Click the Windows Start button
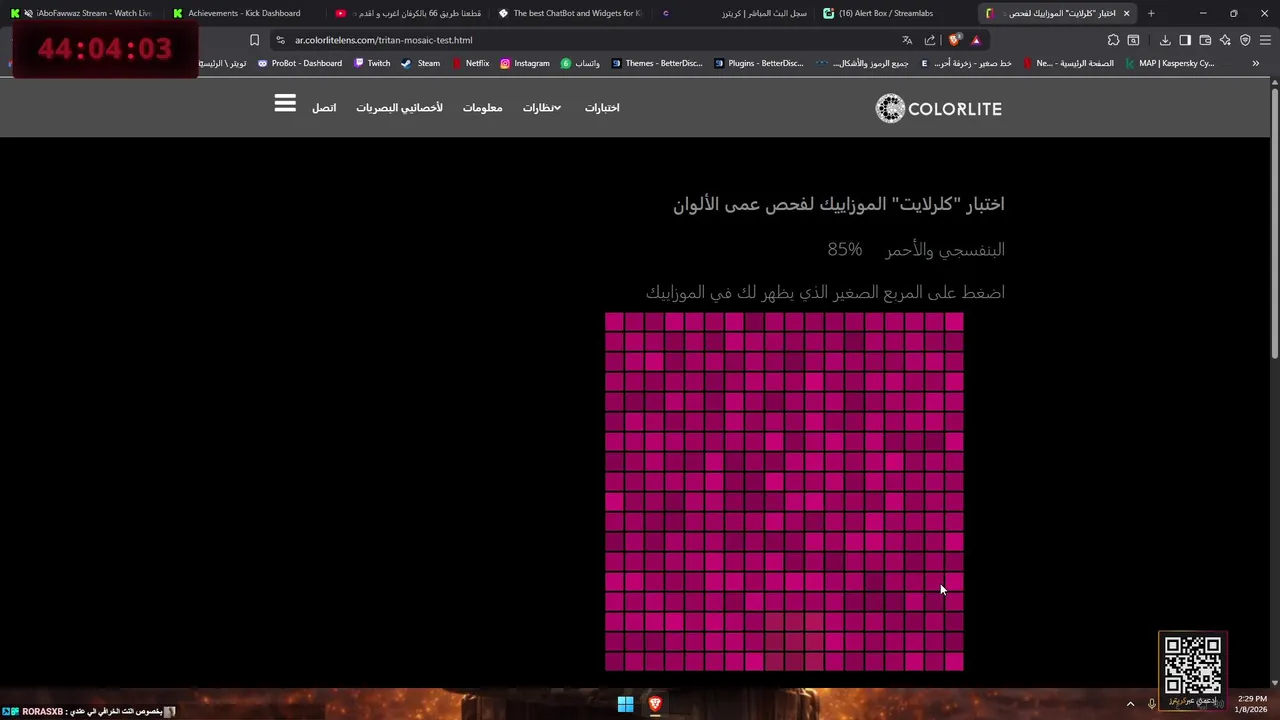Screen dimensions: 1280x720 click(625, 704)
